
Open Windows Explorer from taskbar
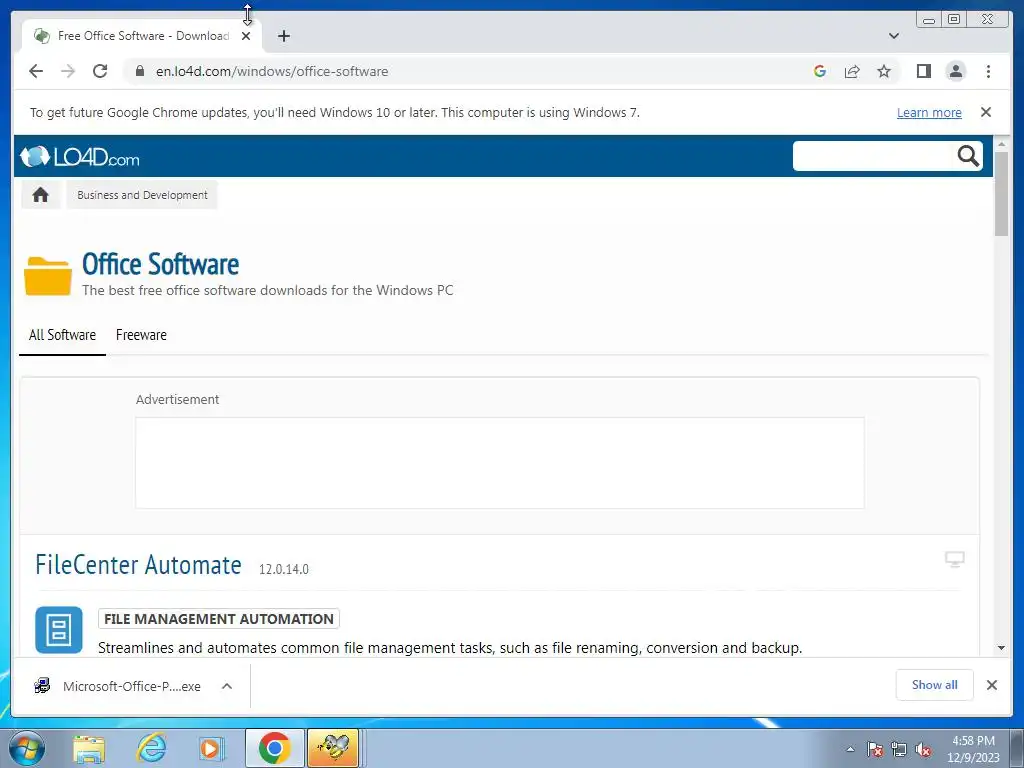tap(89, 748)
